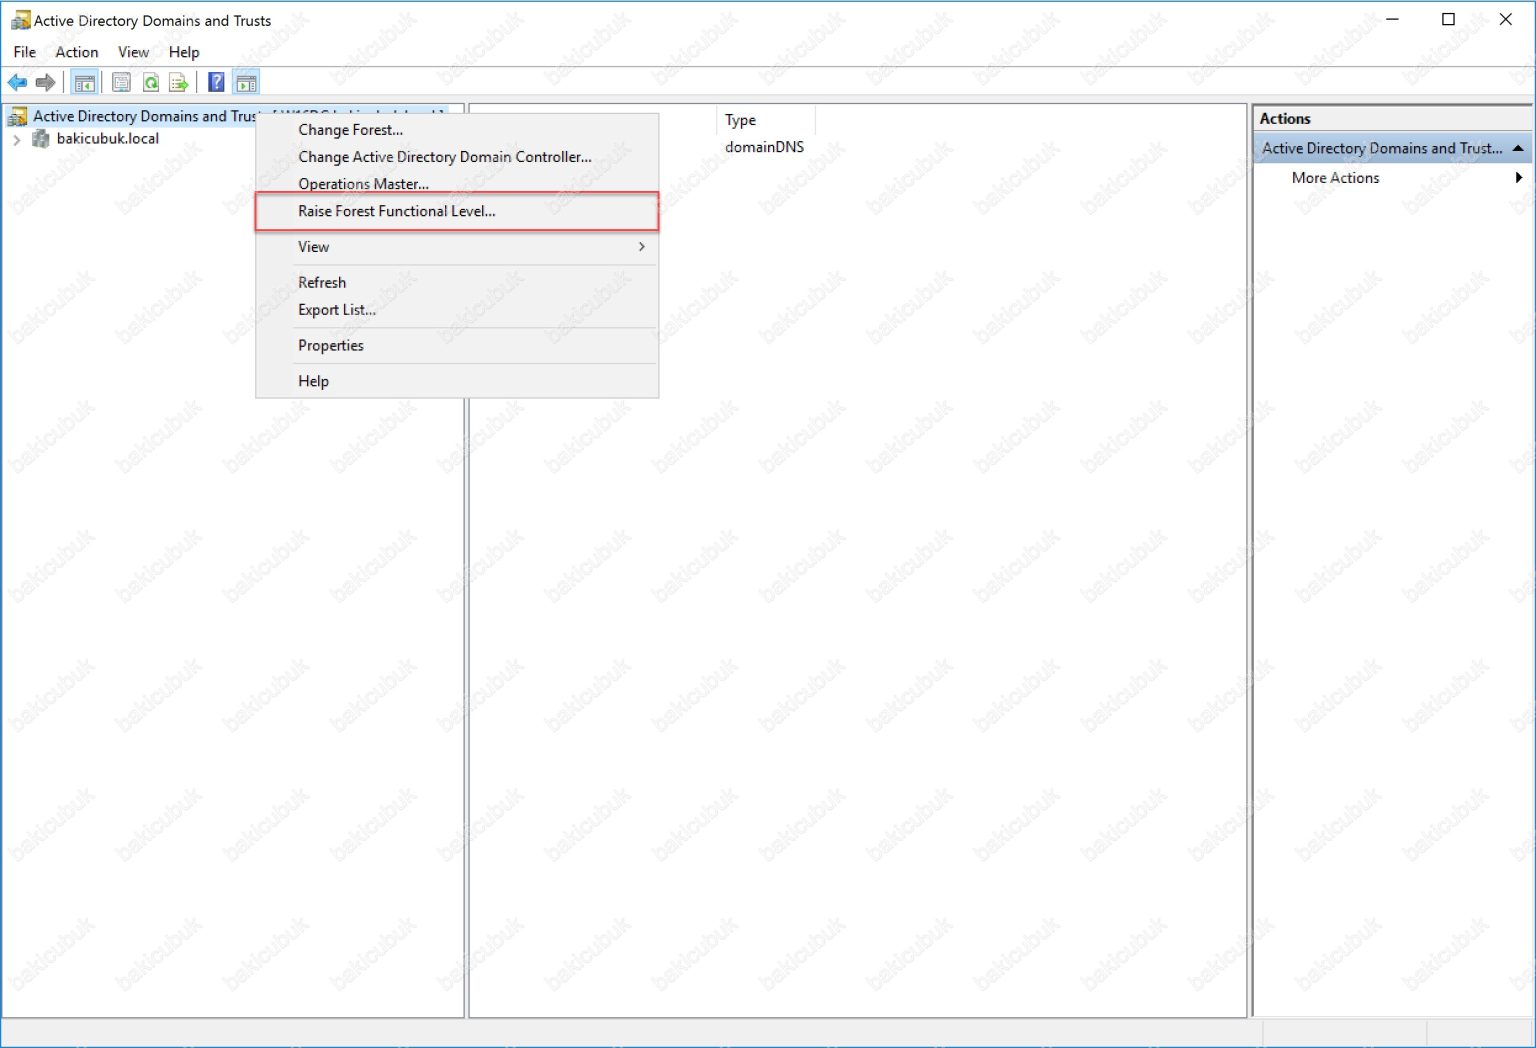The height and width of the screenshot is (1048, 1536).
Task: Click the grayed Forward navigation arrow
Action: point(47,82)
